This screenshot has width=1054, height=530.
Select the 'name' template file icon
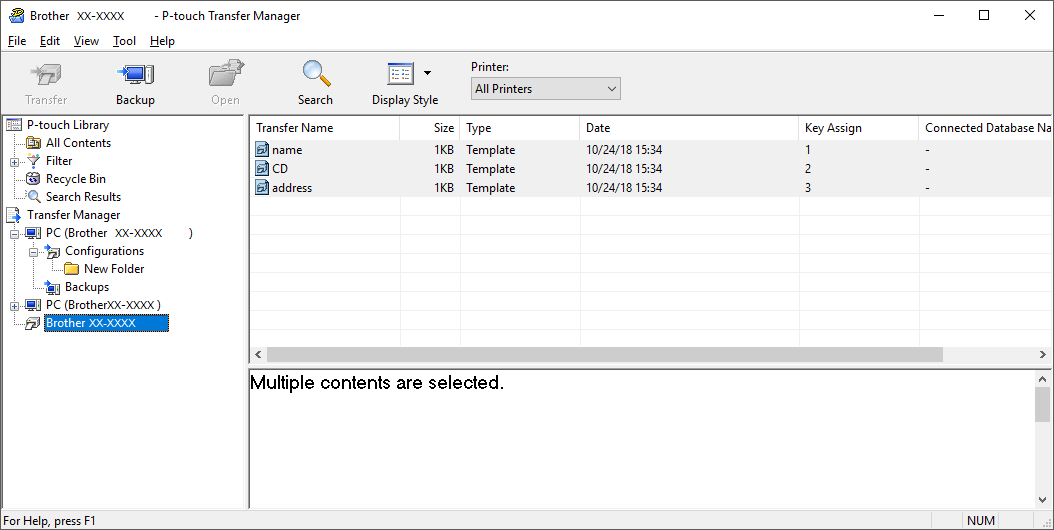tap(262, 150)
